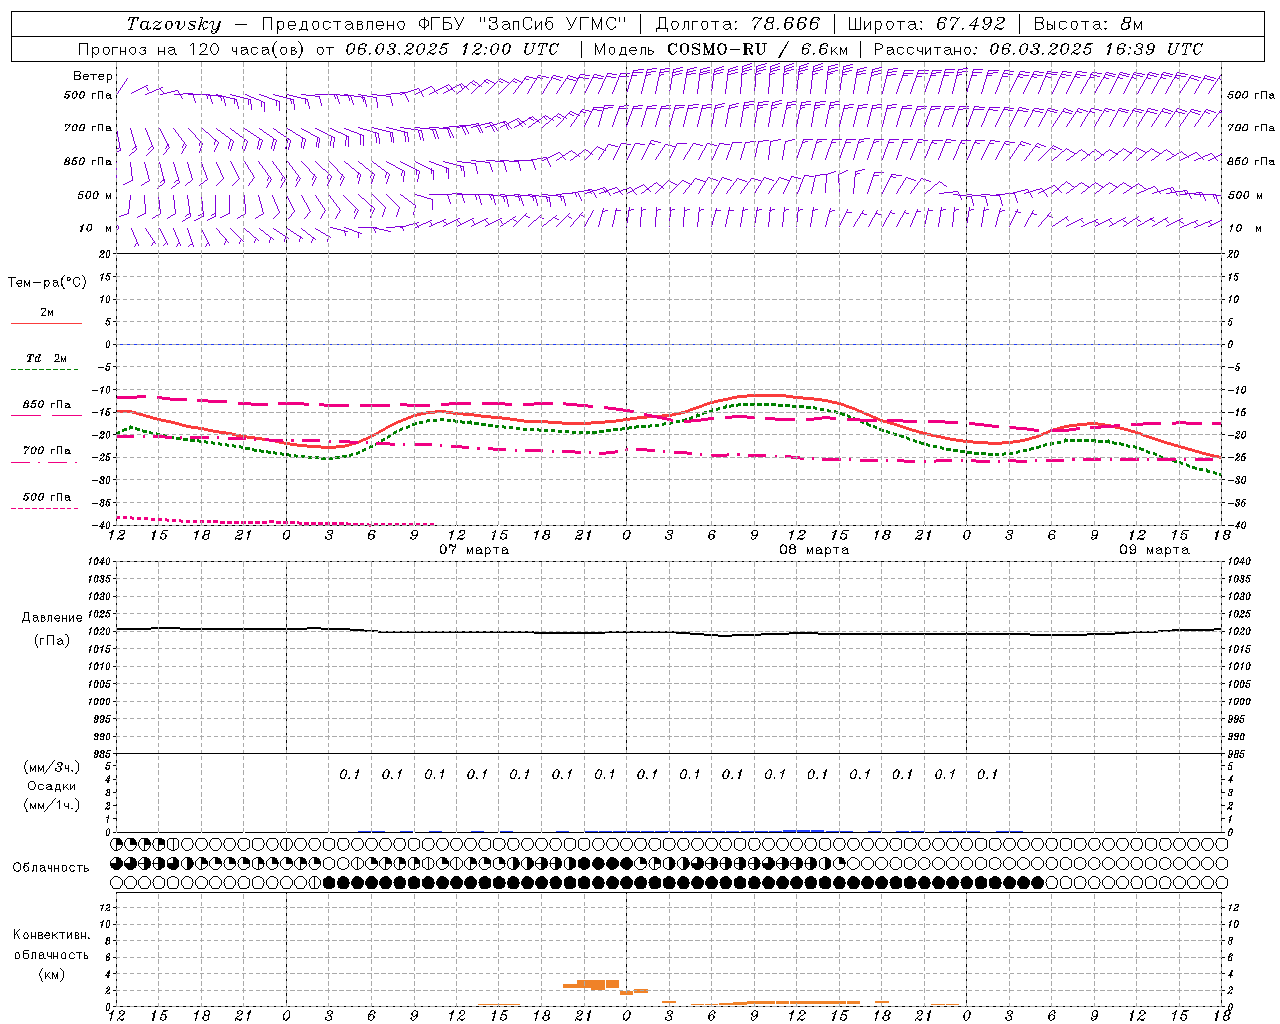Click the Осадки precipitation label
1280x1024 pixels.
pos(51,786)
